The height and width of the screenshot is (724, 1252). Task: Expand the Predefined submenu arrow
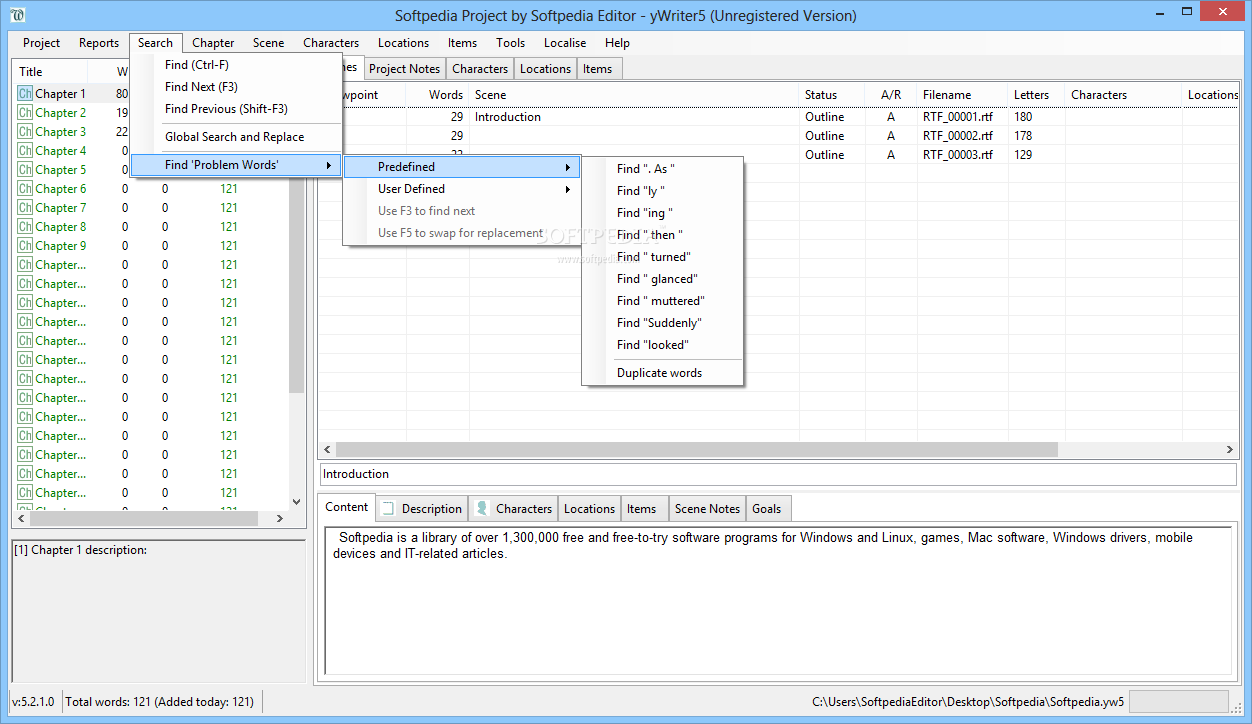568,167
